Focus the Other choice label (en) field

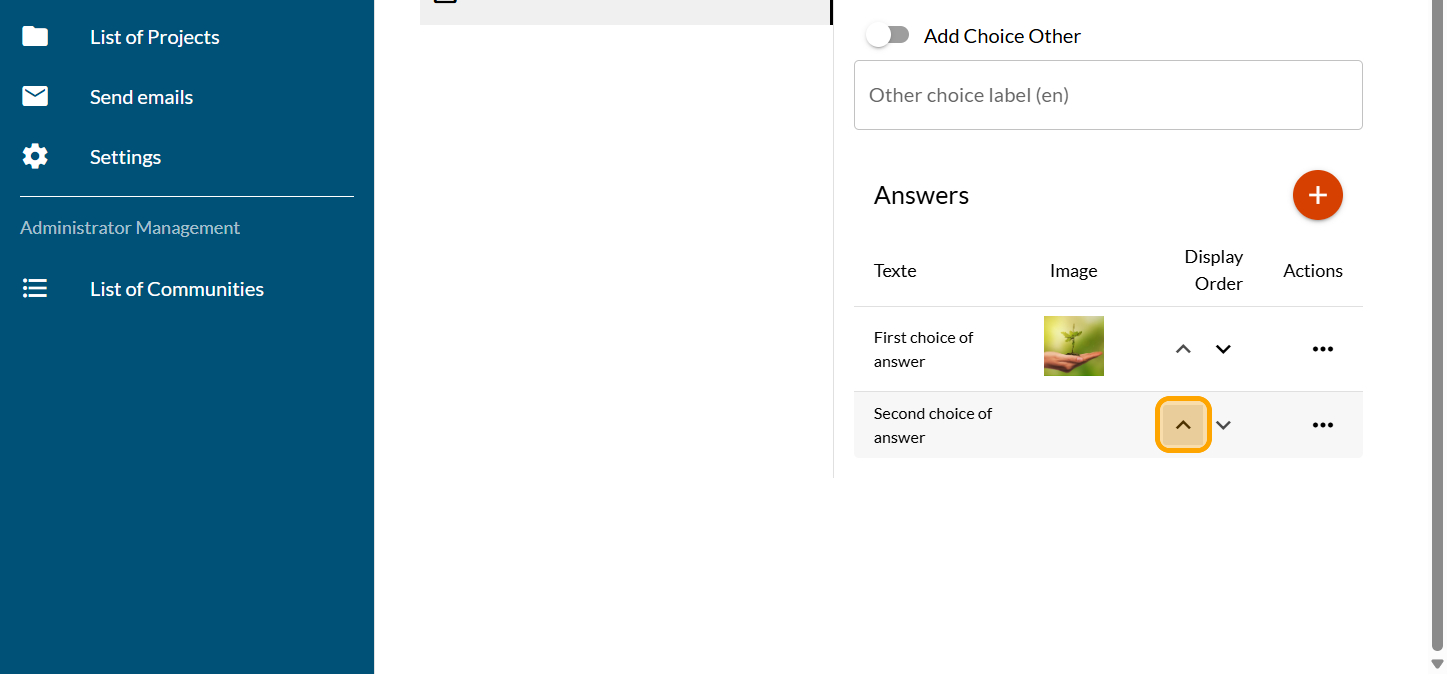1108,95
